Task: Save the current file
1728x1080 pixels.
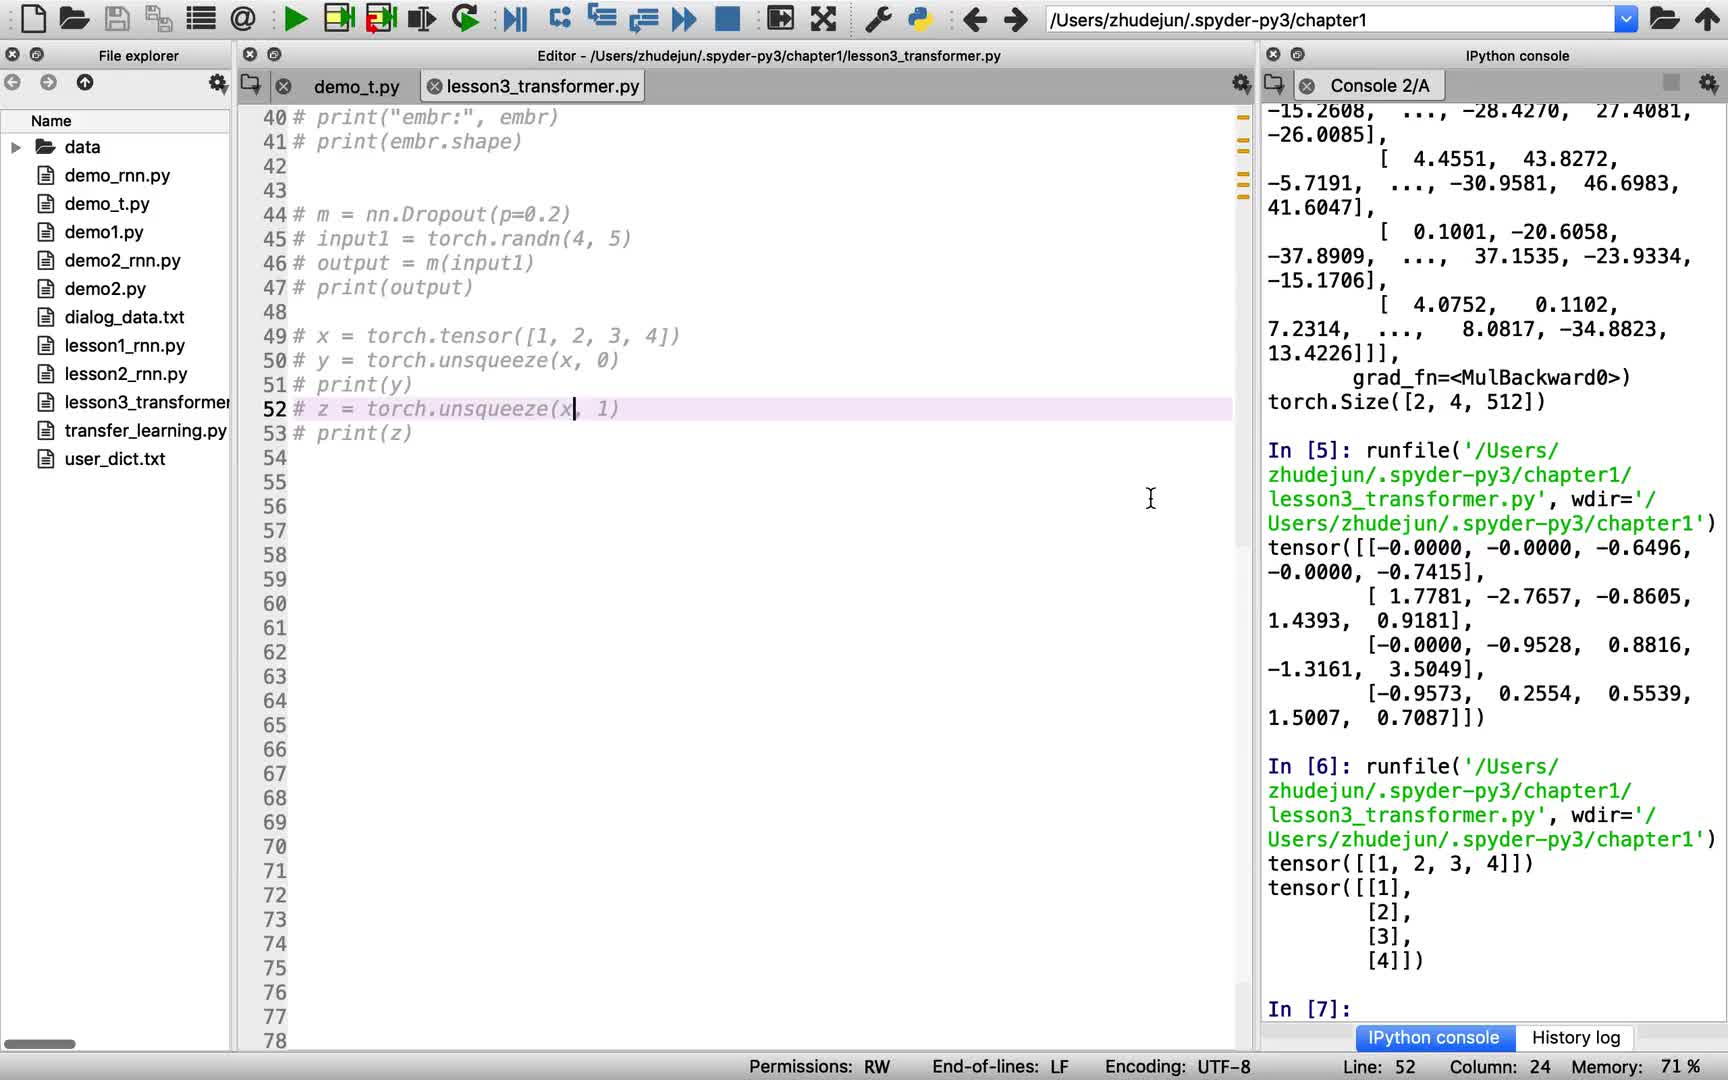Action: [117, 18]
